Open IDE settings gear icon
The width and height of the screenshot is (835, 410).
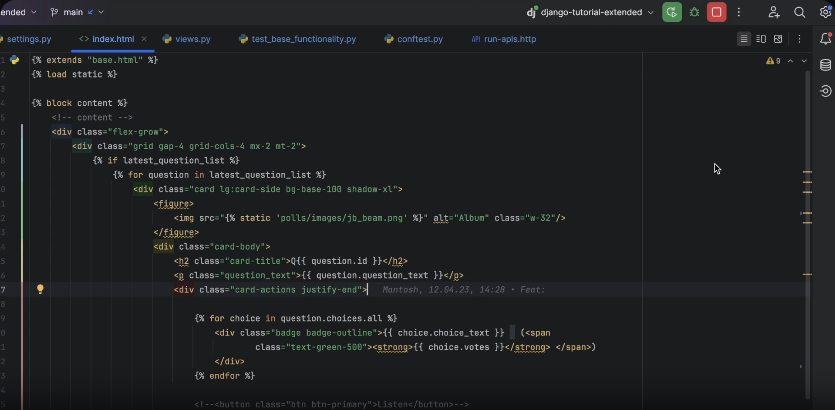click(x=825, y=12)
